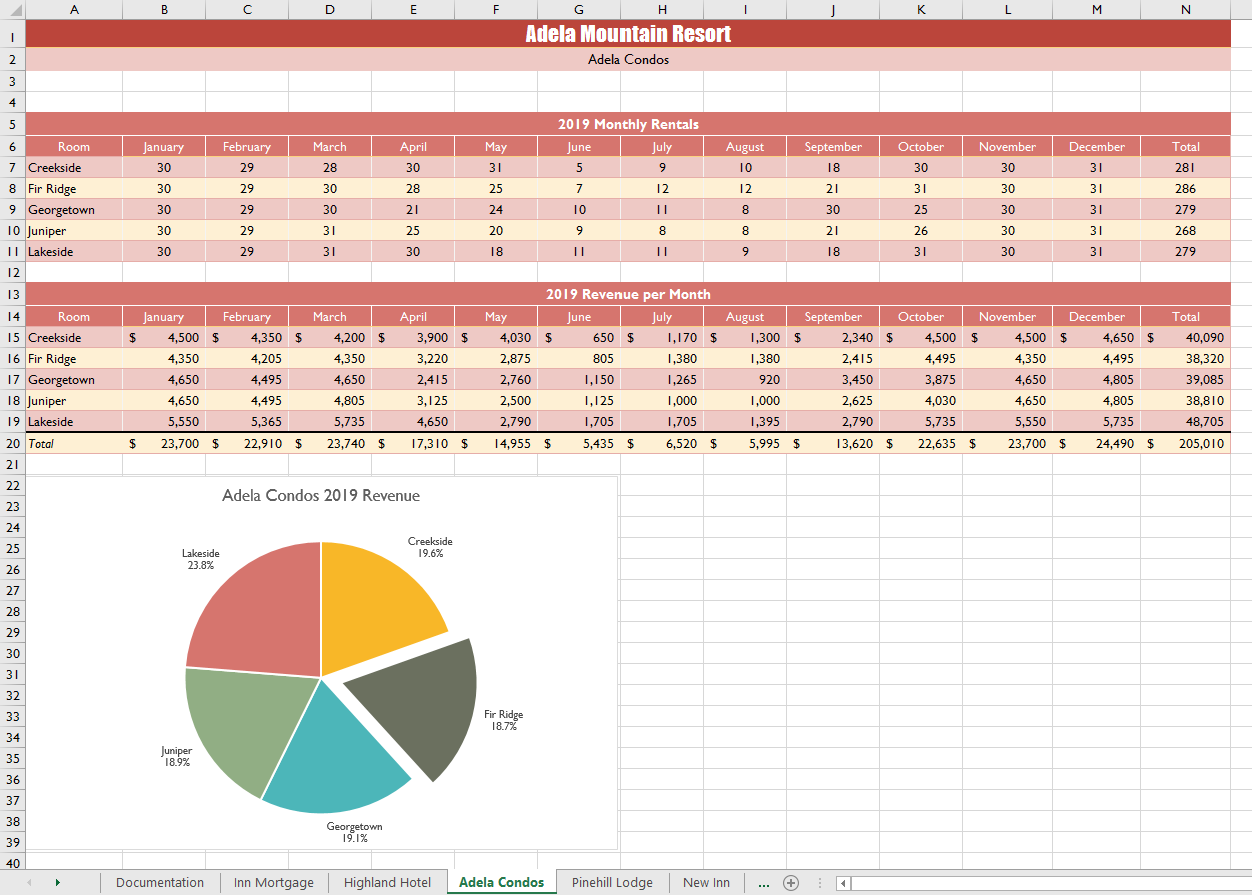This screenshot has width=1252, height=895.
Task: Show more sheet tabs via ellipsis
Action: pos(764,883)
